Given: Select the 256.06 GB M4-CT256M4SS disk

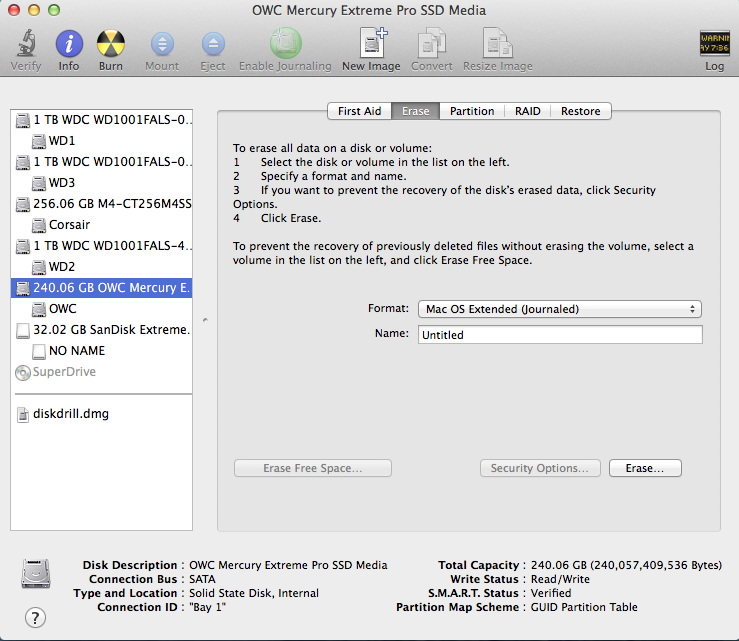Looking at the screenshot, I should tap(101, 204).
